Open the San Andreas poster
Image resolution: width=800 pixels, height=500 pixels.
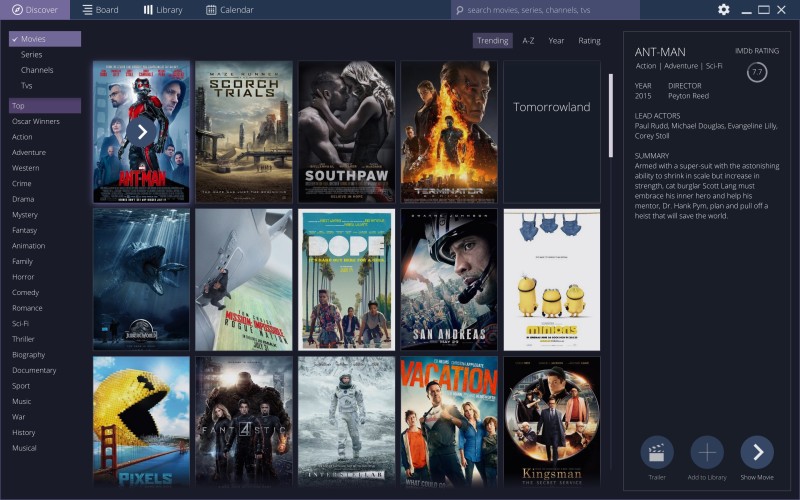pyautogui.click(x=449, y=280)
